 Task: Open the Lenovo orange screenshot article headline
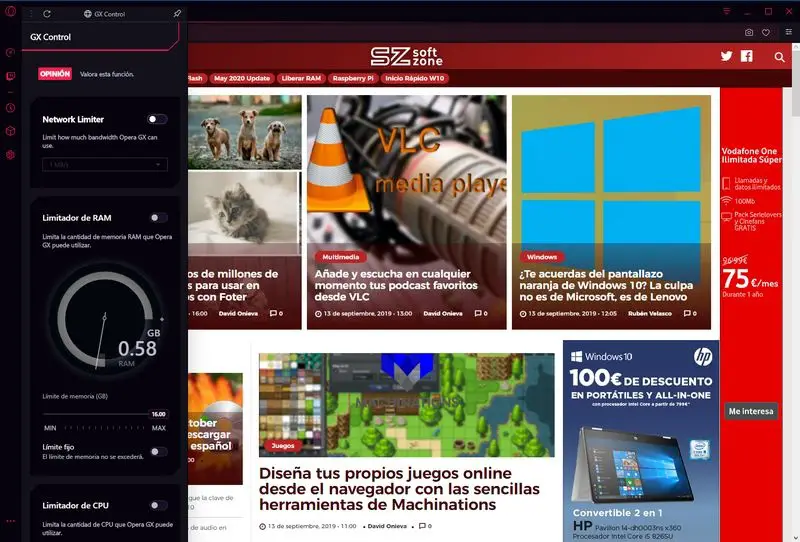coord(606,285)
